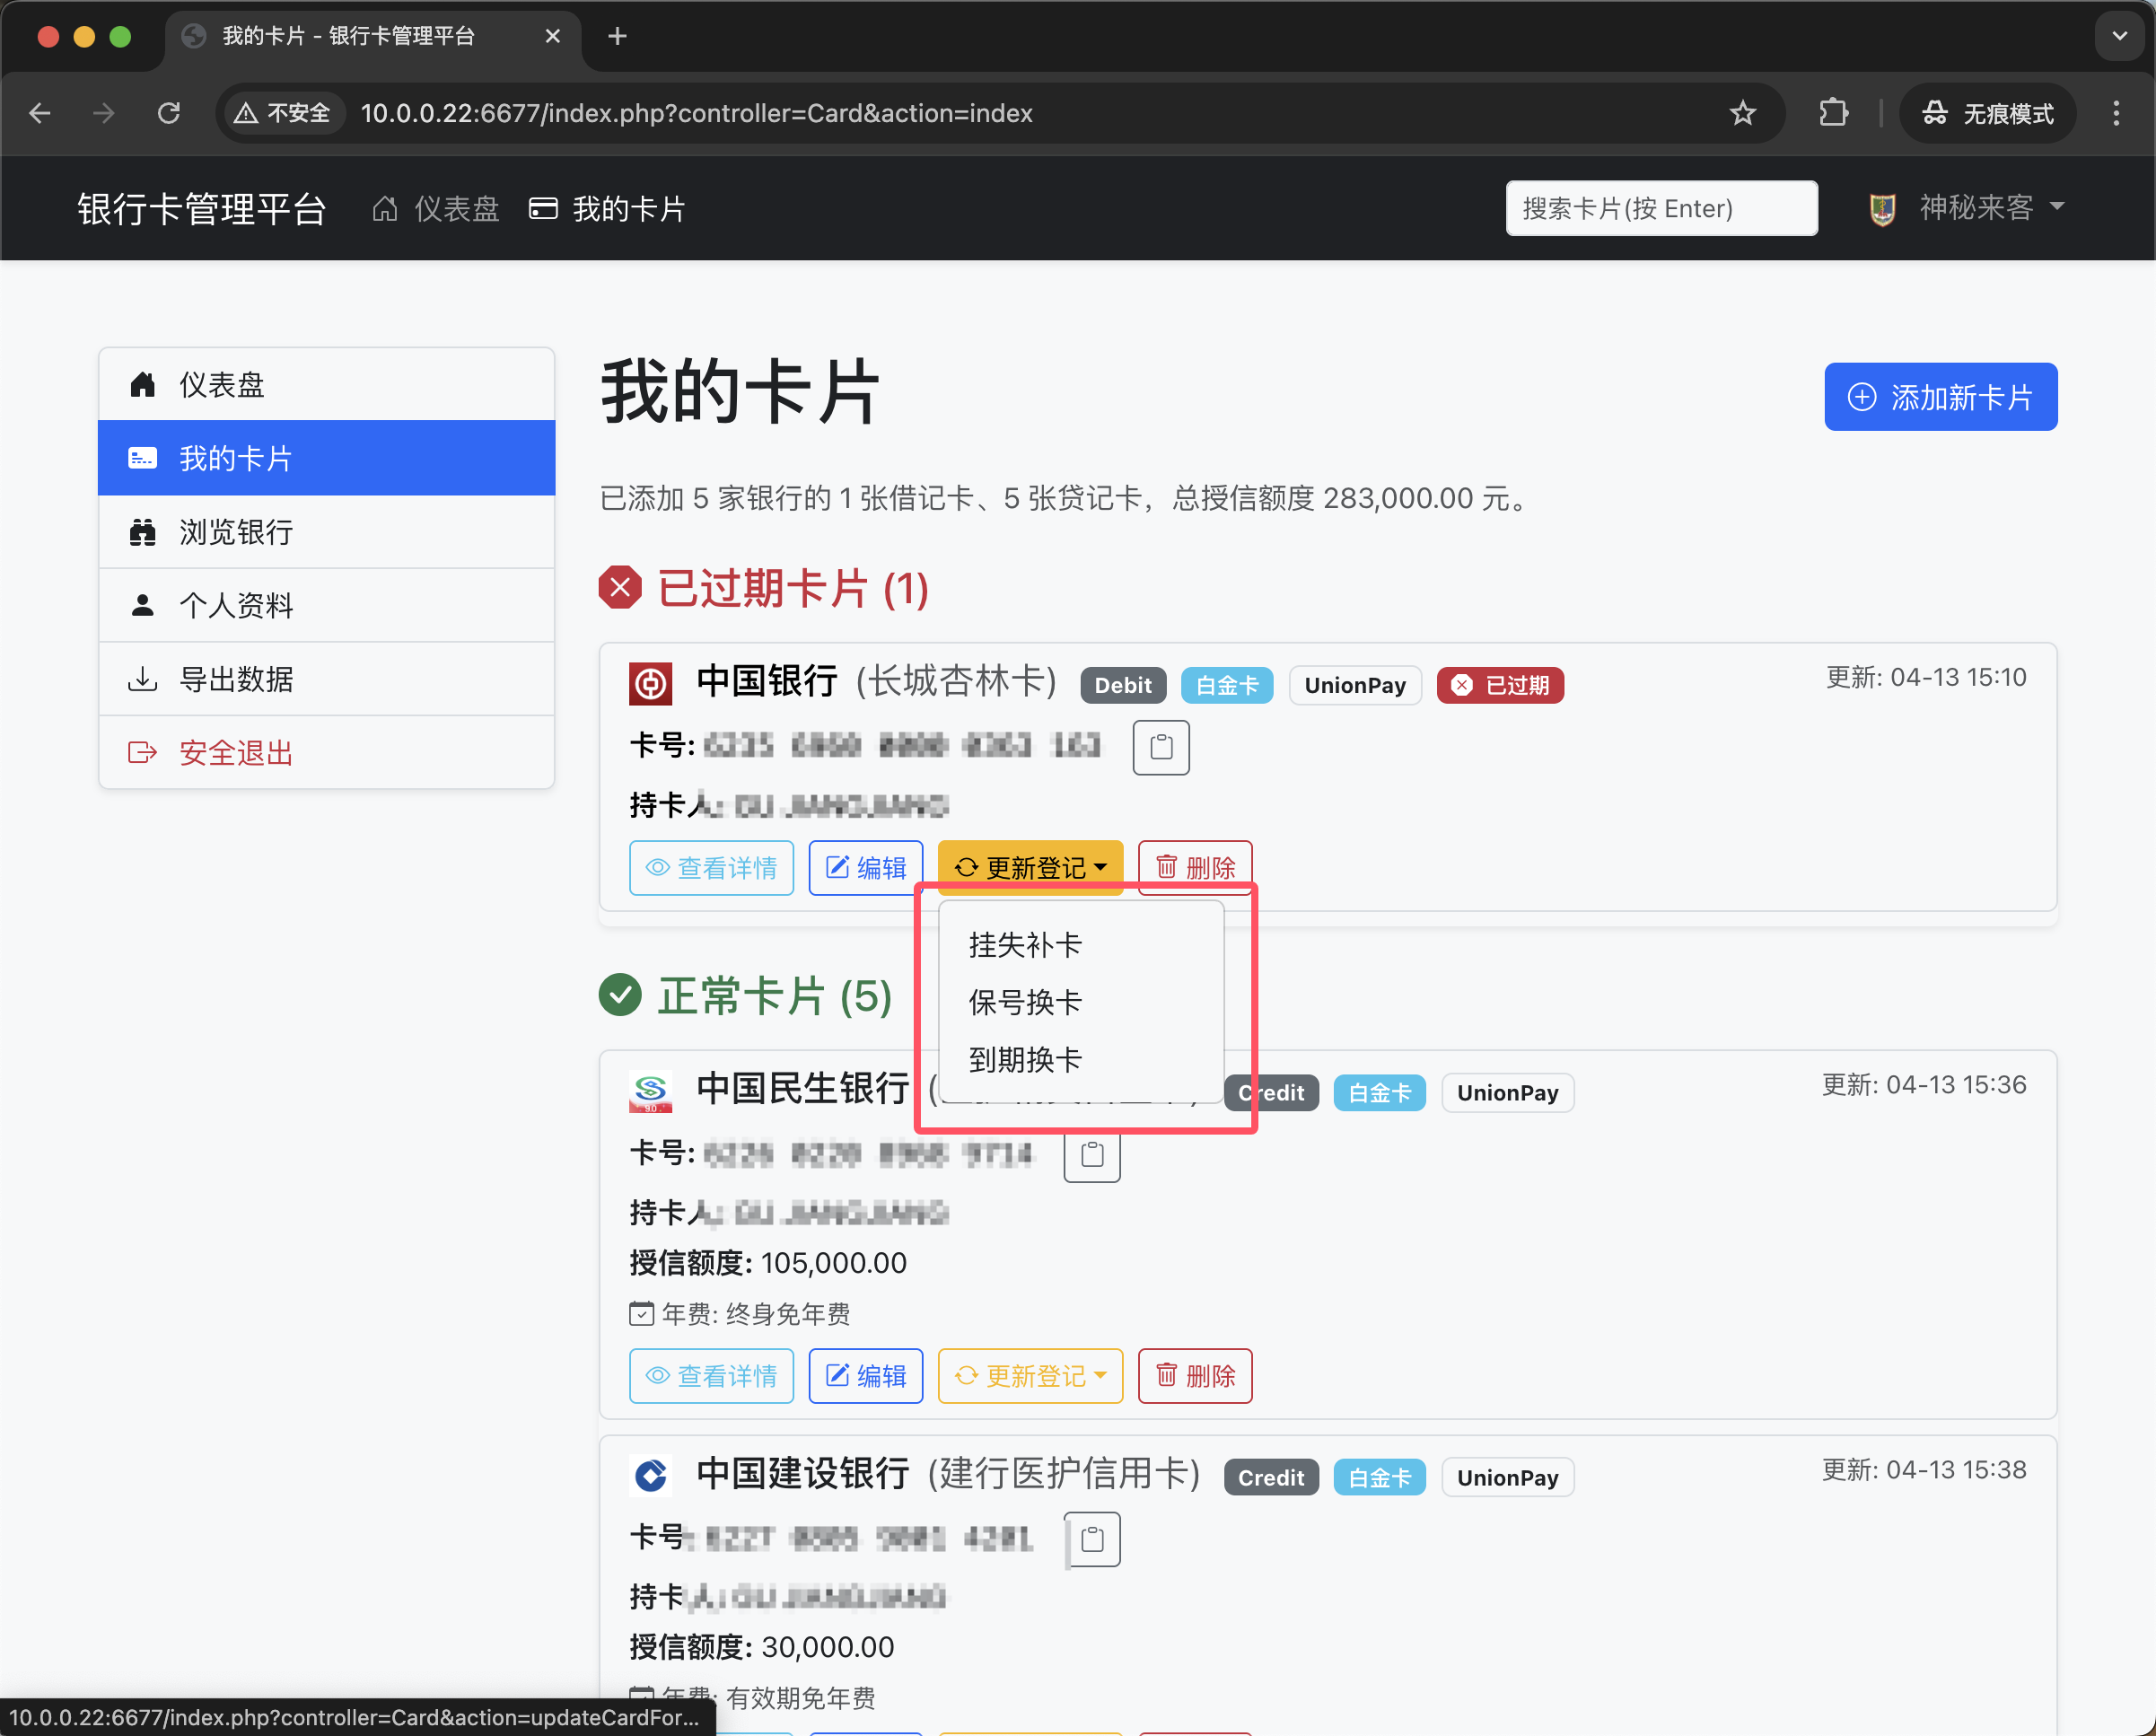Open a new browser tab
This screenshot has height=1736, width=2156.
(618, 36)
